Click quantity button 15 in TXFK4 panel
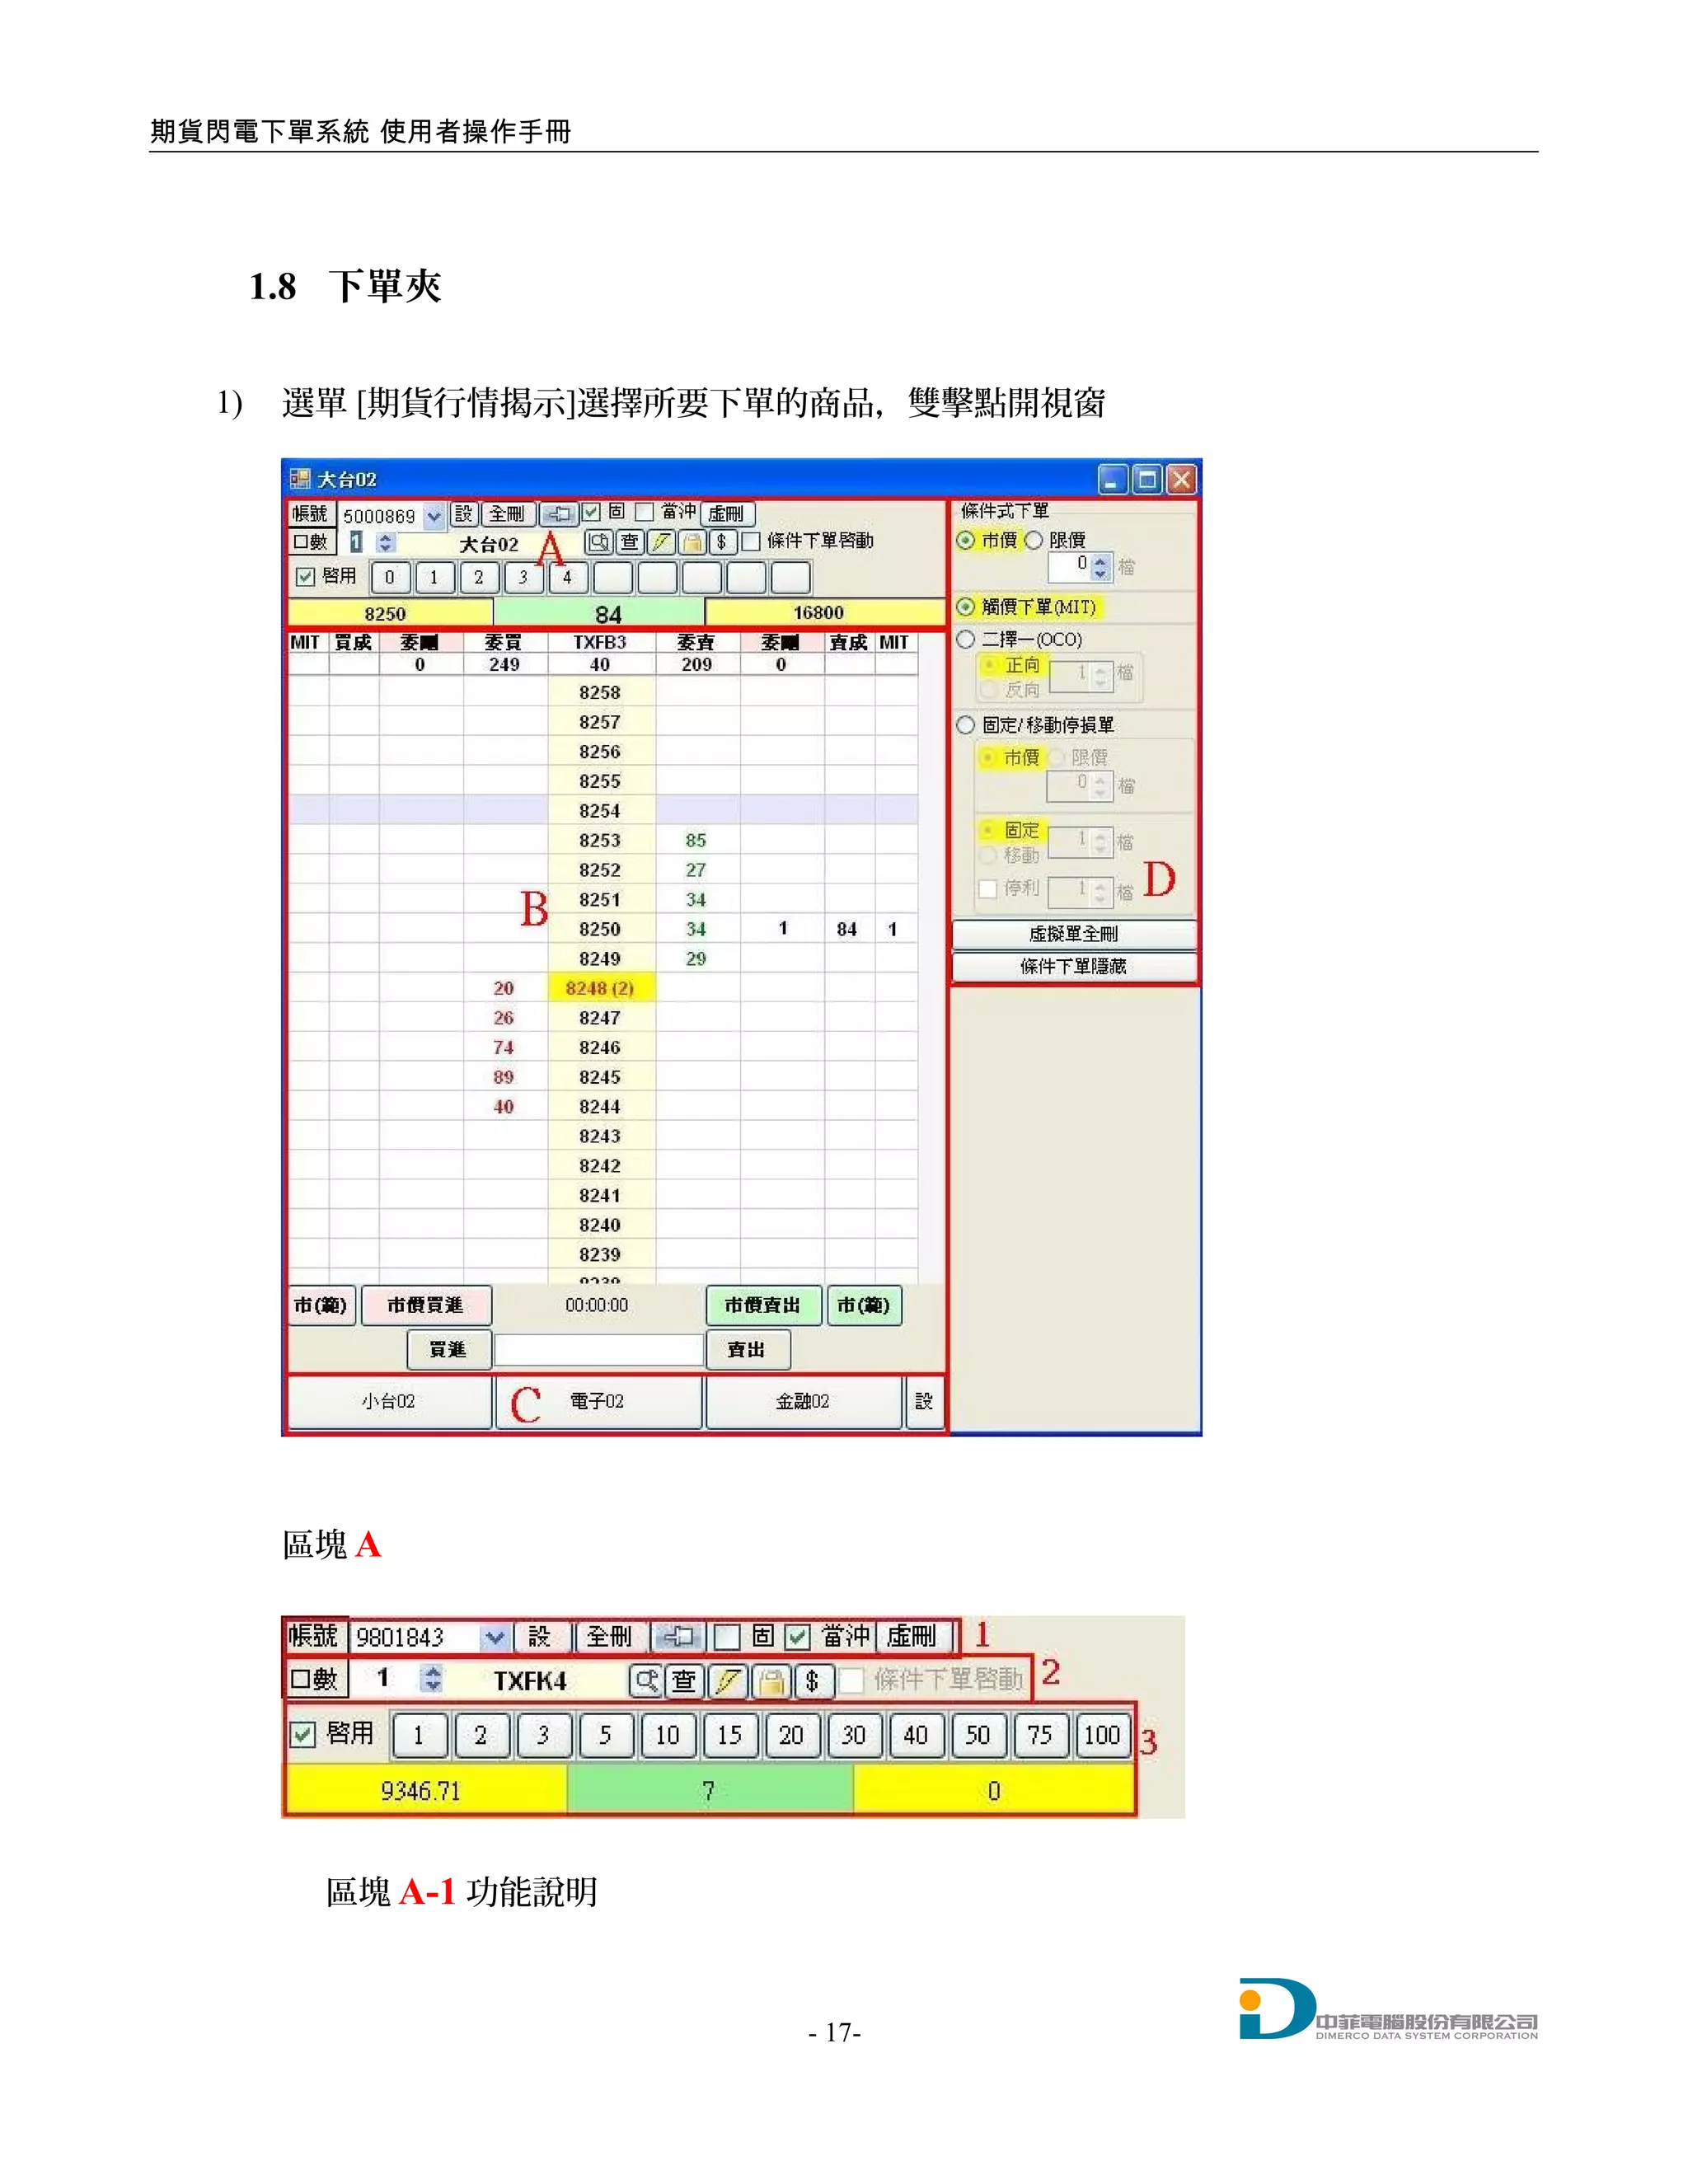The height and width of the screenshot is (2184, 1688). coord(729,1736)
